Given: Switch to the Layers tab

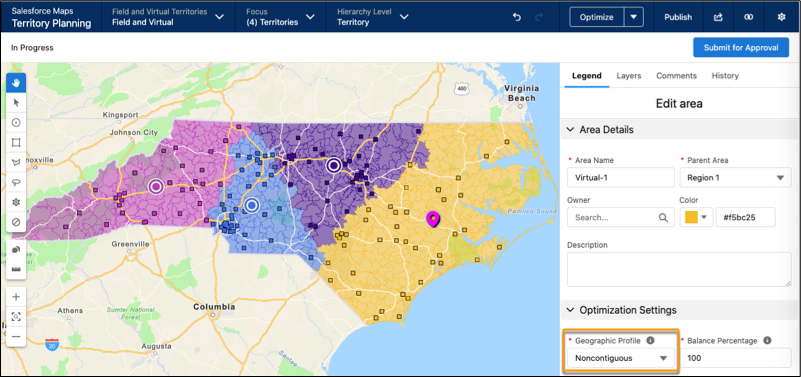Looking at the screenshot, I should (628, 76).
